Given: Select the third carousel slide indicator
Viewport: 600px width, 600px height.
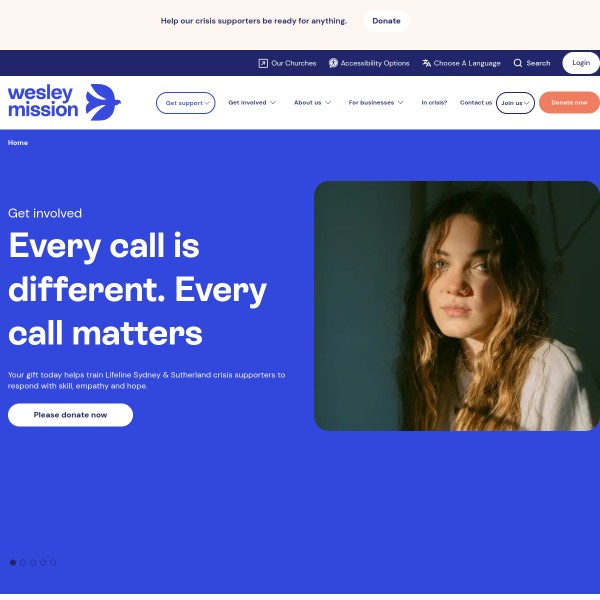Looking at the screenshot, I should coord(33,562).
